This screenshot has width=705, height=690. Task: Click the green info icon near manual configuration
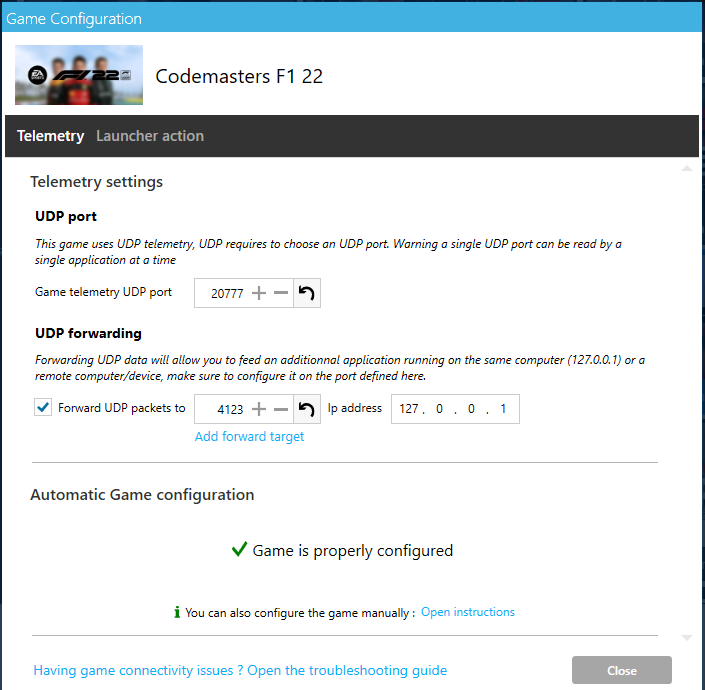click(177, 612)
